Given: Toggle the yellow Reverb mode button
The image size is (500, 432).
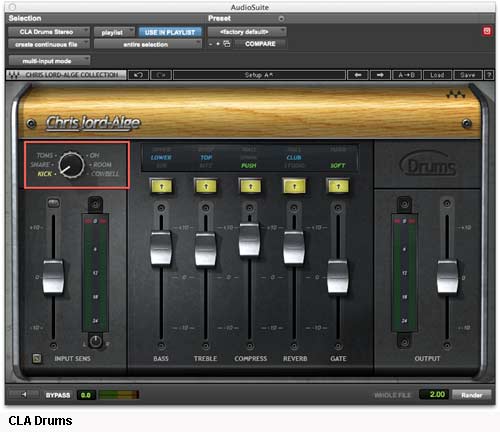Looking at the screenshot, I should 294,186.
